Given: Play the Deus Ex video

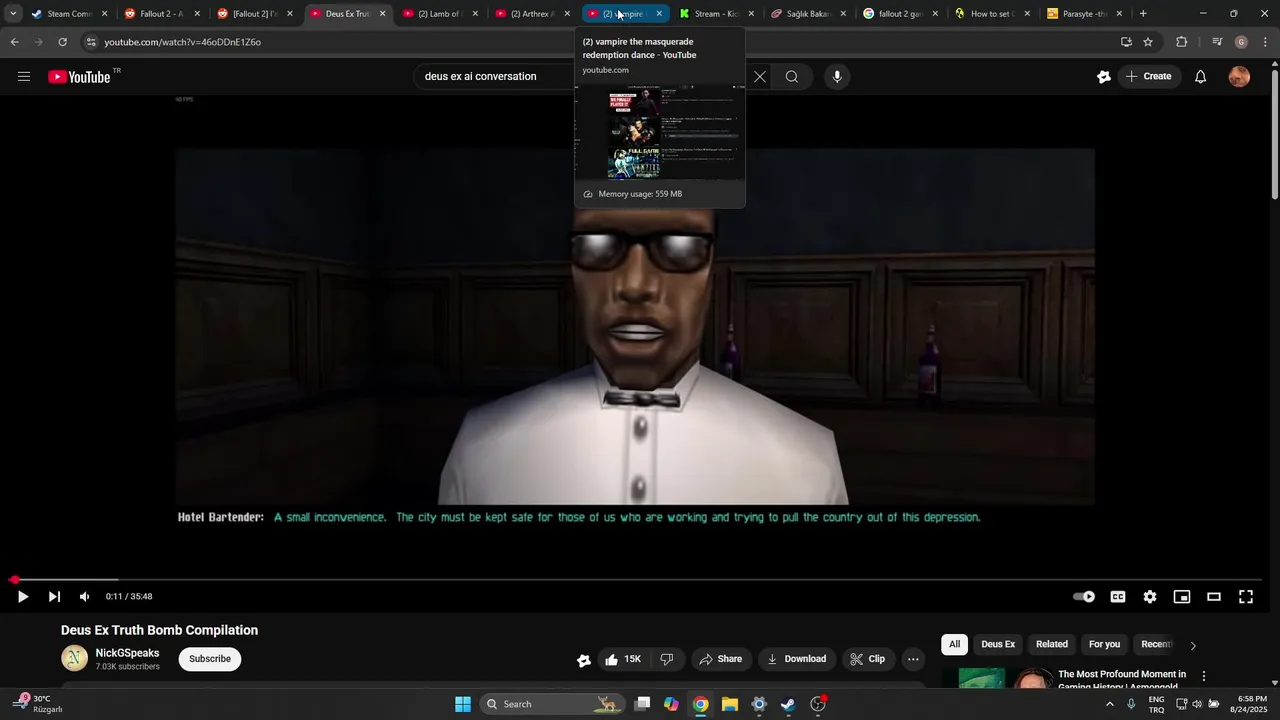Looking at the screenshot, I should click(22, 597).
